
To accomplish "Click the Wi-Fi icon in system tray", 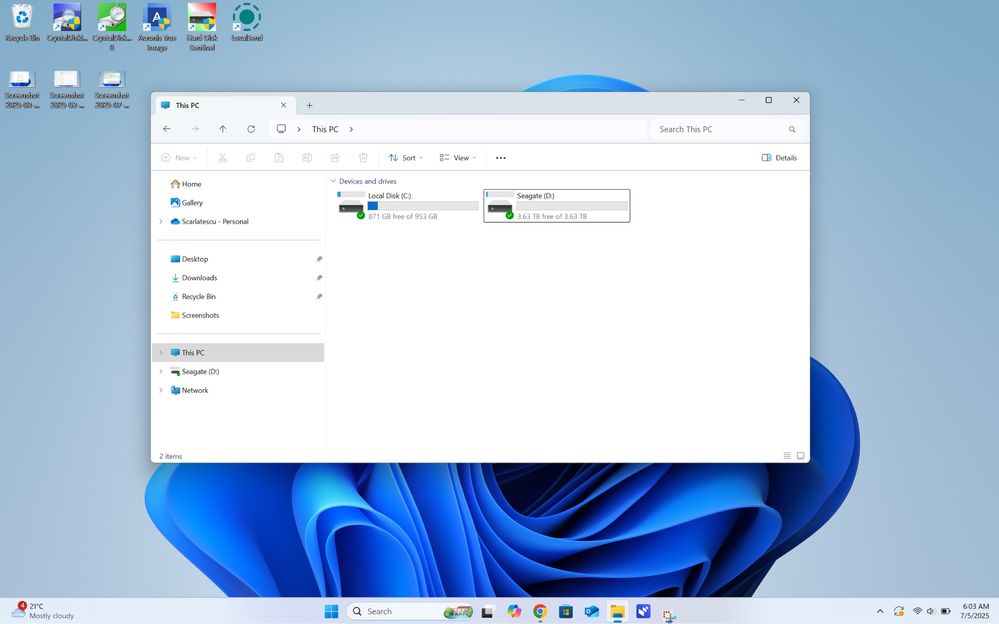I will pos(917,611).
